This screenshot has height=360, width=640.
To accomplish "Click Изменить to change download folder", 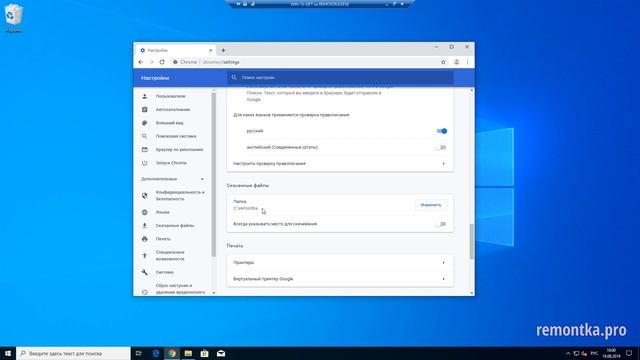I will tap(431, 205).
